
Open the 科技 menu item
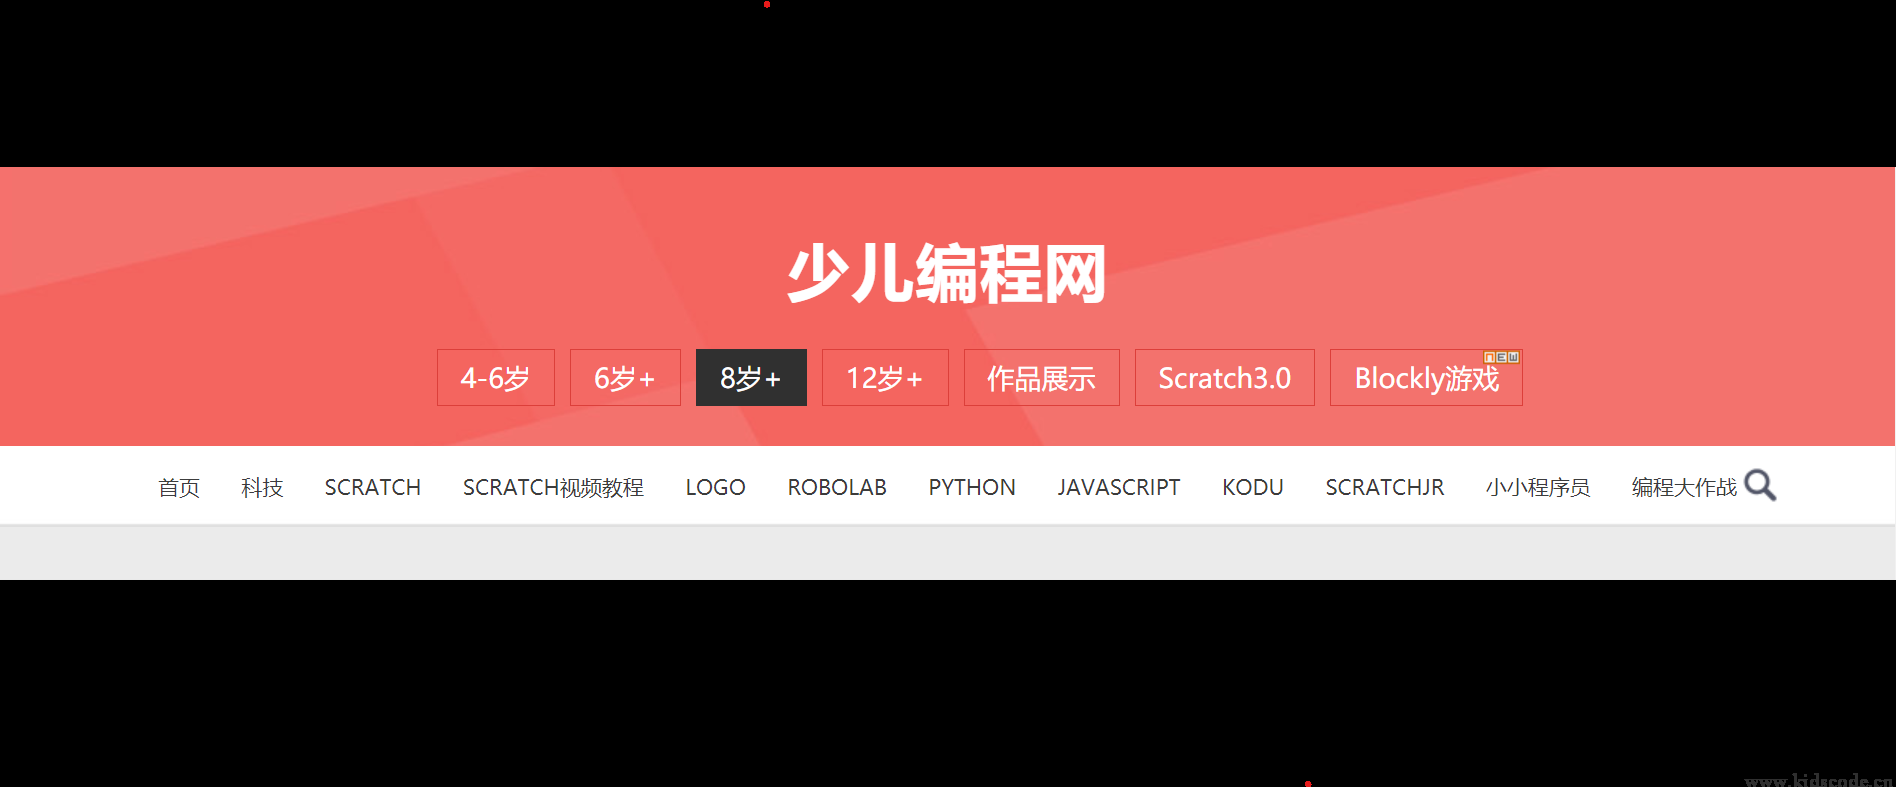tap(262, 487)
